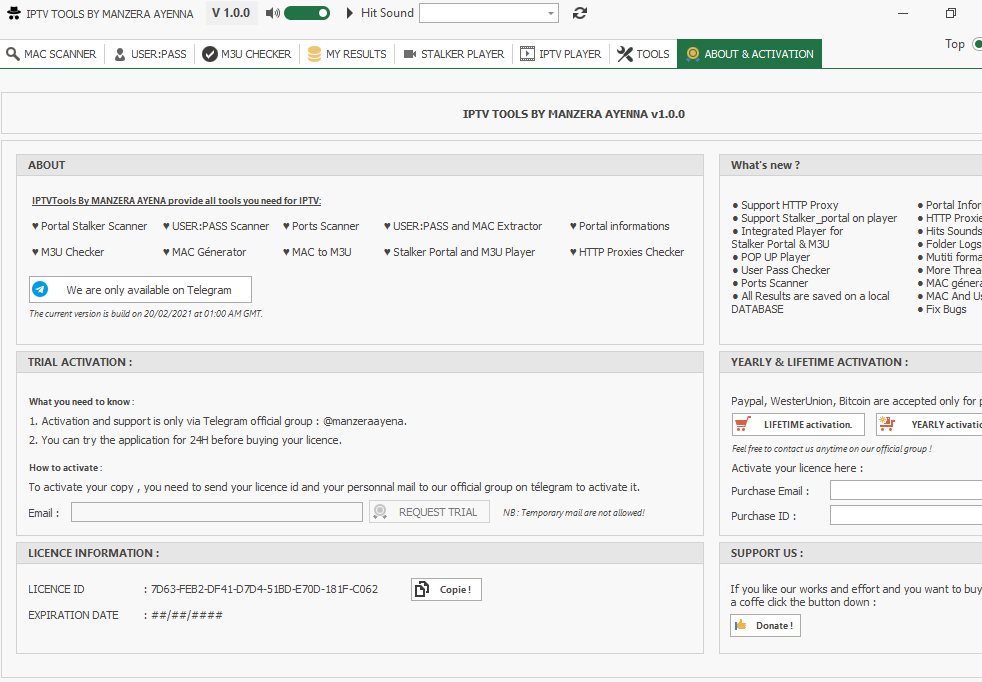982x682 pixels.
Task: Click the Donate! button
Action: tap(765, 625)
